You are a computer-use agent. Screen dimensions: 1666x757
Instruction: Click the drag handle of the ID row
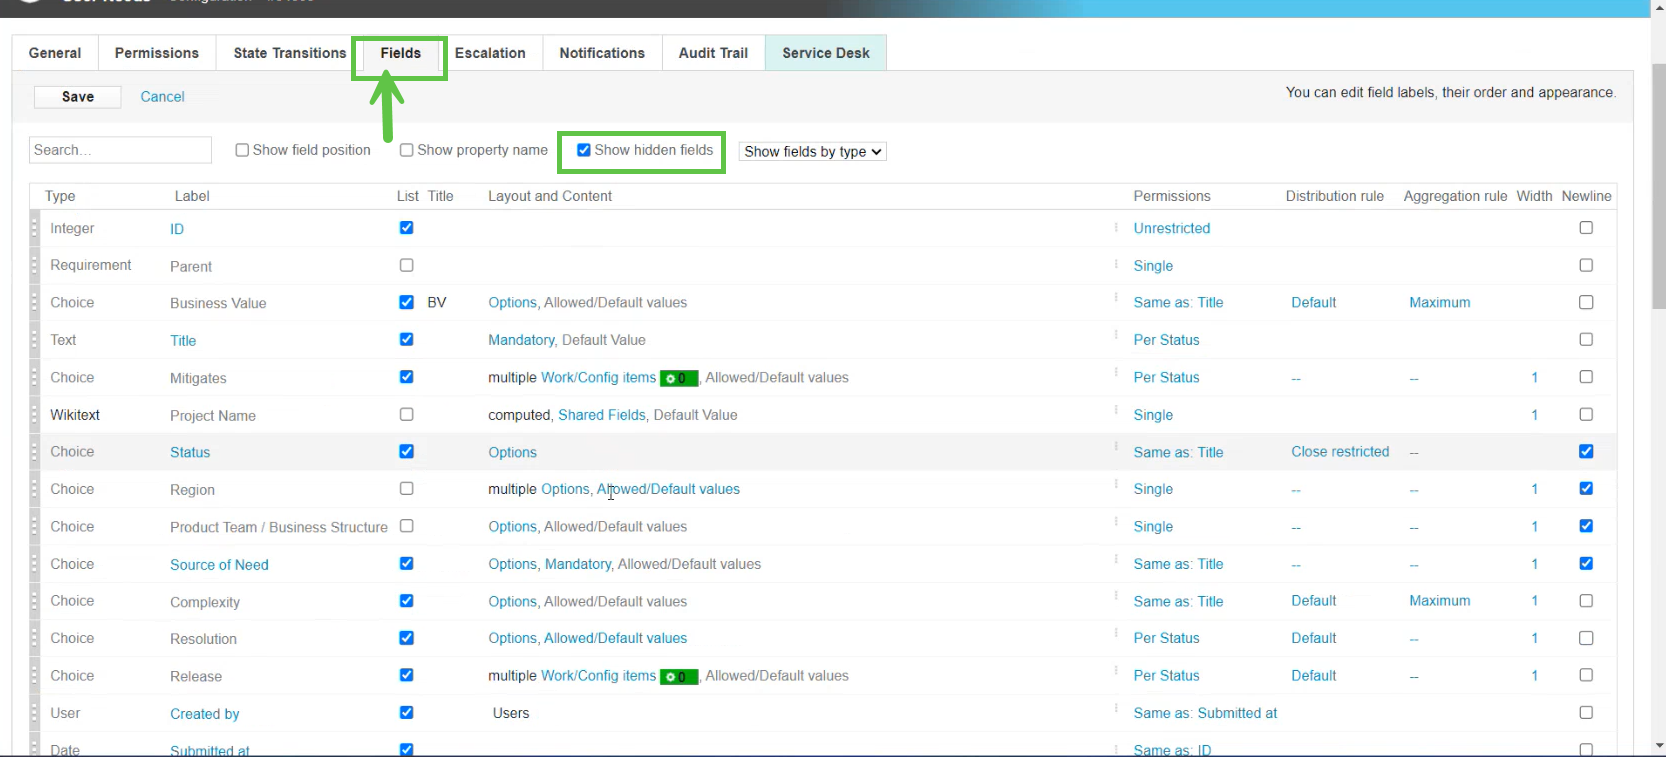[x=34, y=228]
